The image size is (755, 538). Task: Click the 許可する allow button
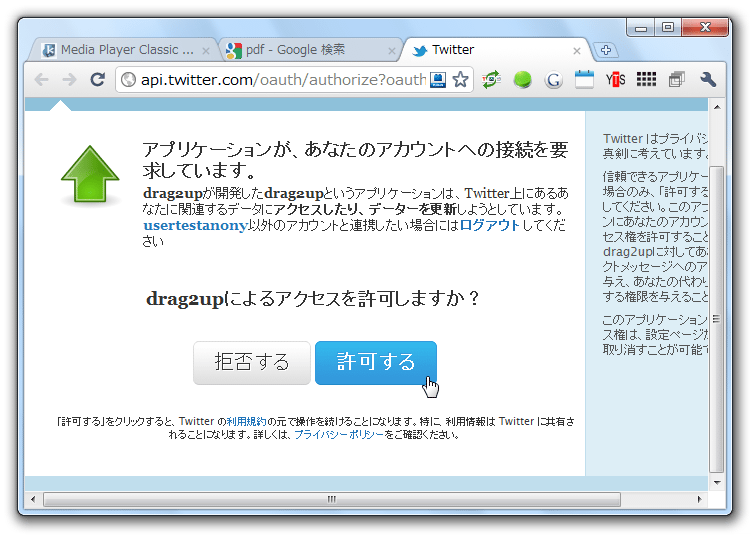click(x=376, y=363)
